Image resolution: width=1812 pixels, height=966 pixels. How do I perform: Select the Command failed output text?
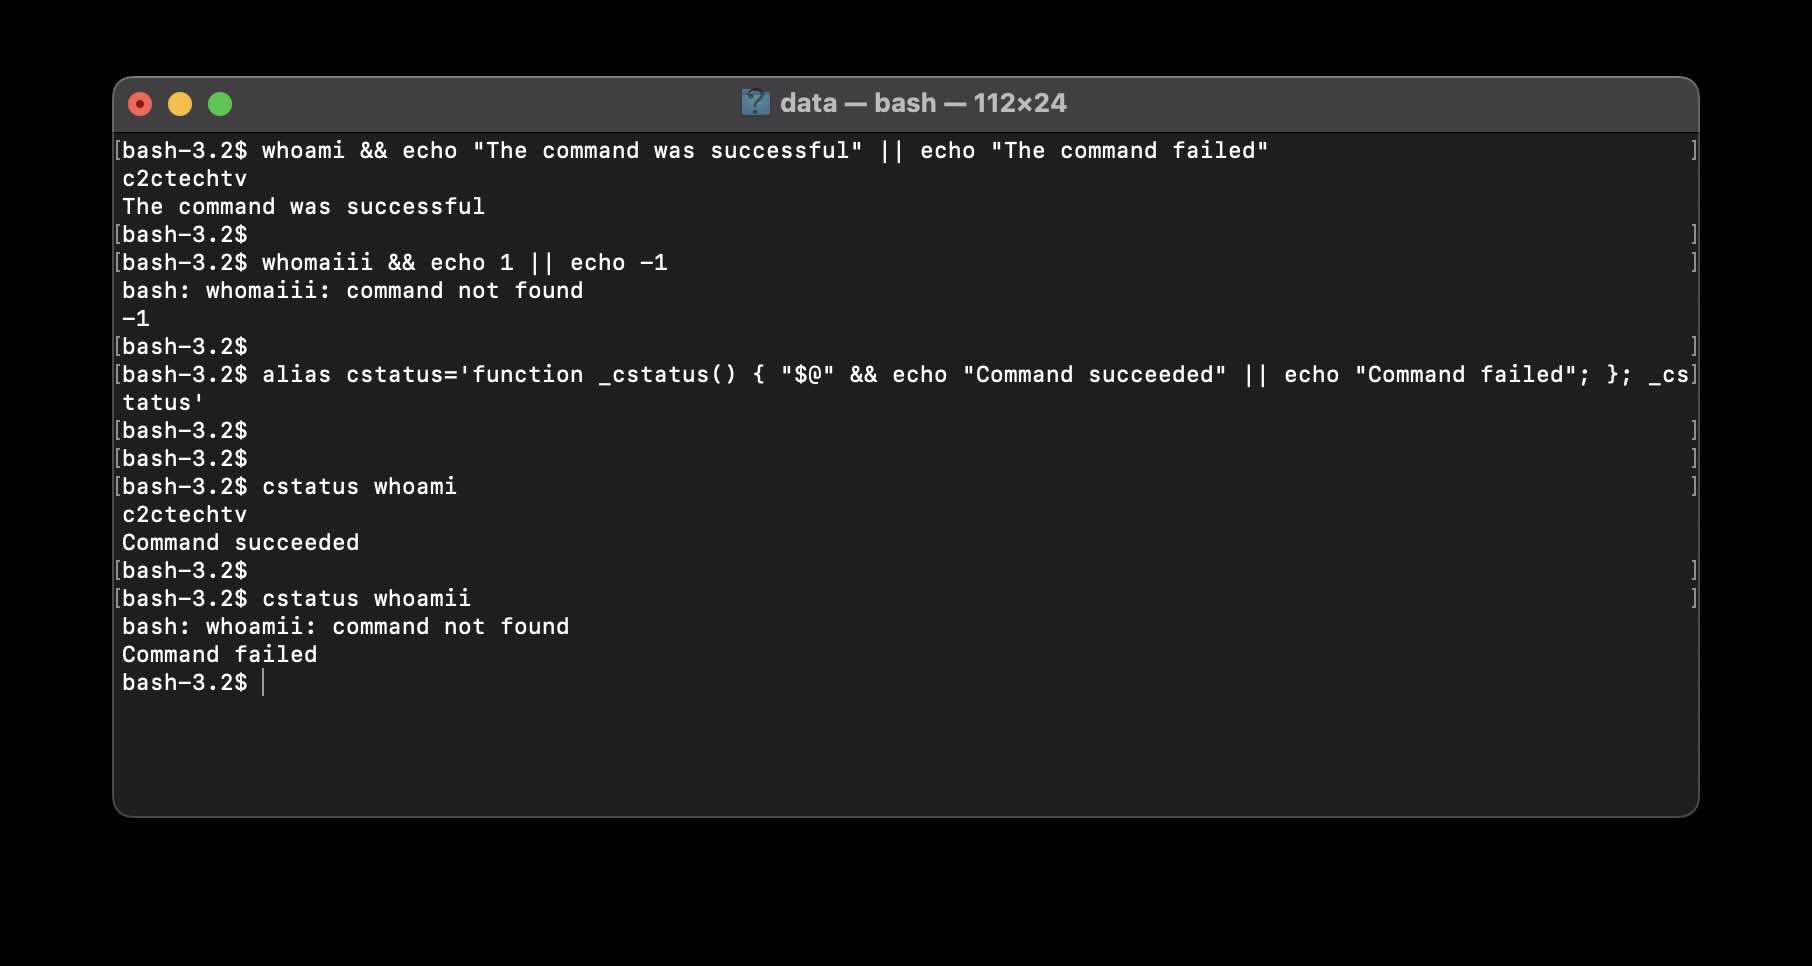click(219, 654)
